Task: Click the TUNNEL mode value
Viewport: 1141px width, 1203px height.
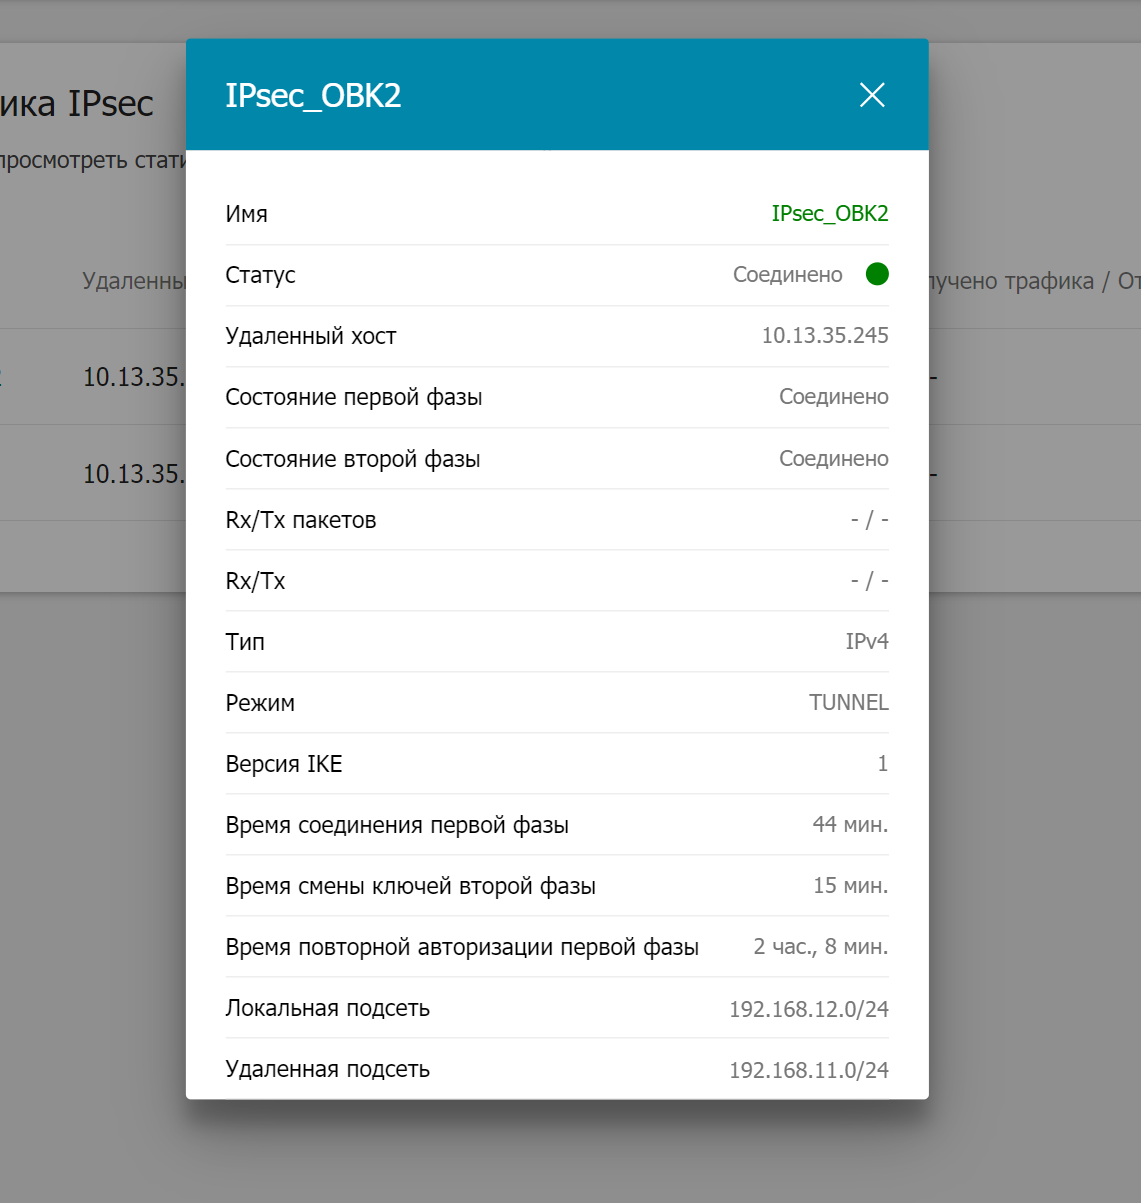Action: pyautogui.click(x=848, y=703)
